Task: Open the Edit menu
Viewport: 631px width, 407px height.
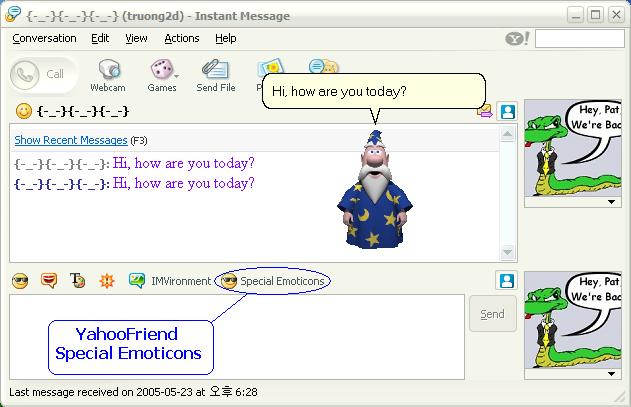Action: click(x=100, y=38)
